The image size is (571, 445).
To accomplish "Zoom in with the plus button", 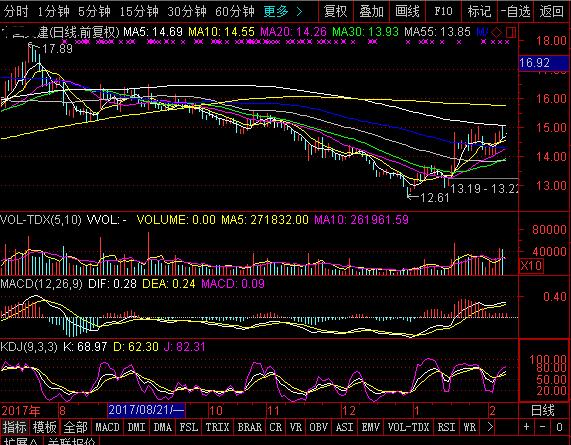I will click(527, 427).
